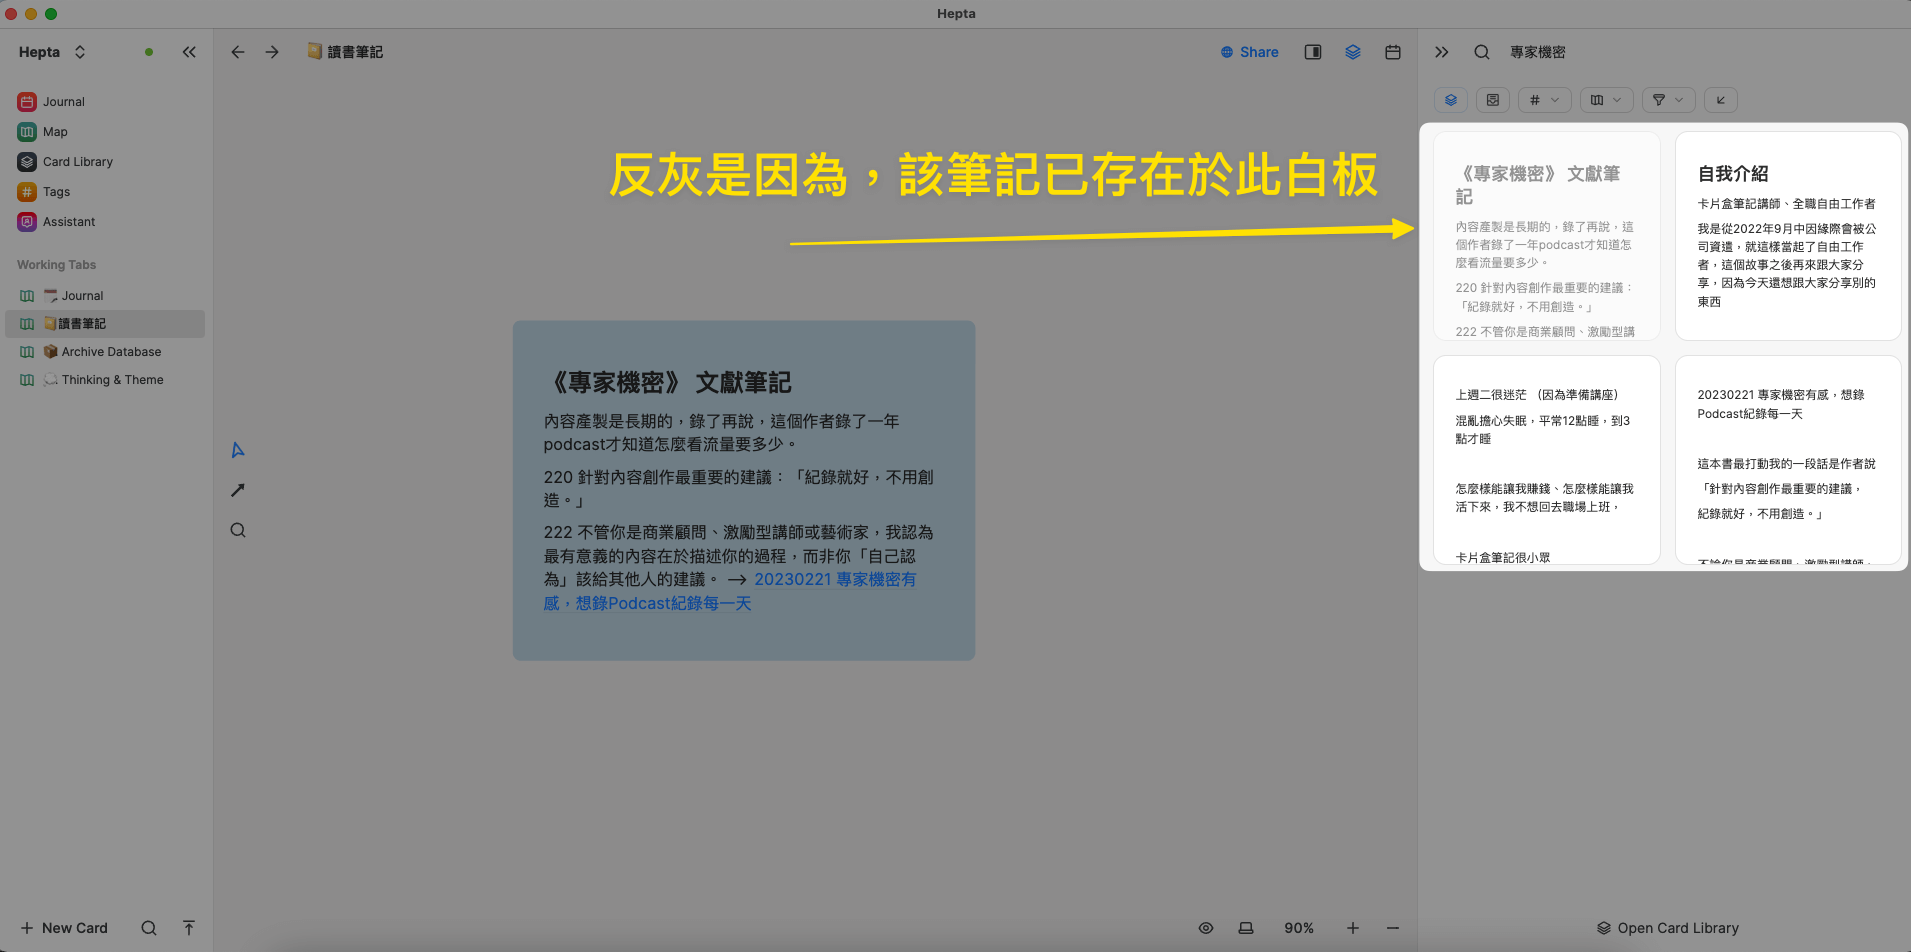
Task: Open the 20230221 專家機密 card link
Action: tap(834, 580)
